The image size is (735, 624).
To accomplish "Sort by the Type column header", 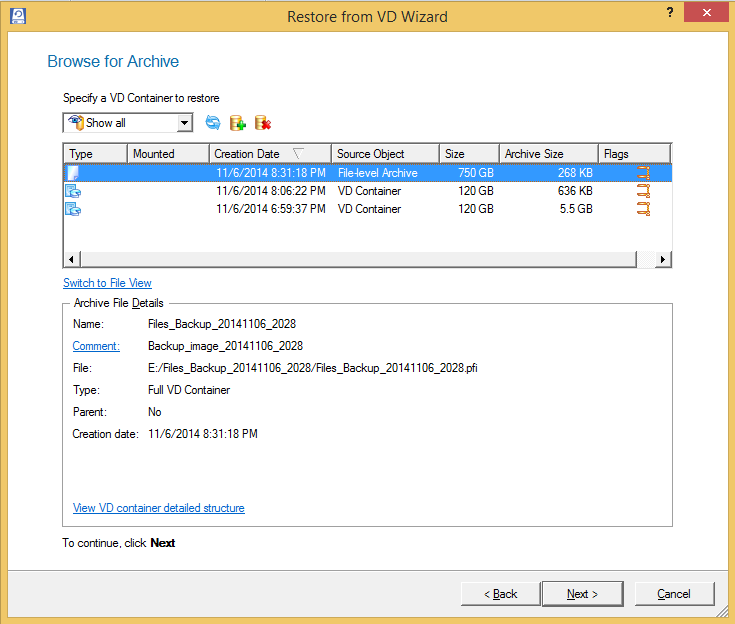I will click(x=96, y=154).
